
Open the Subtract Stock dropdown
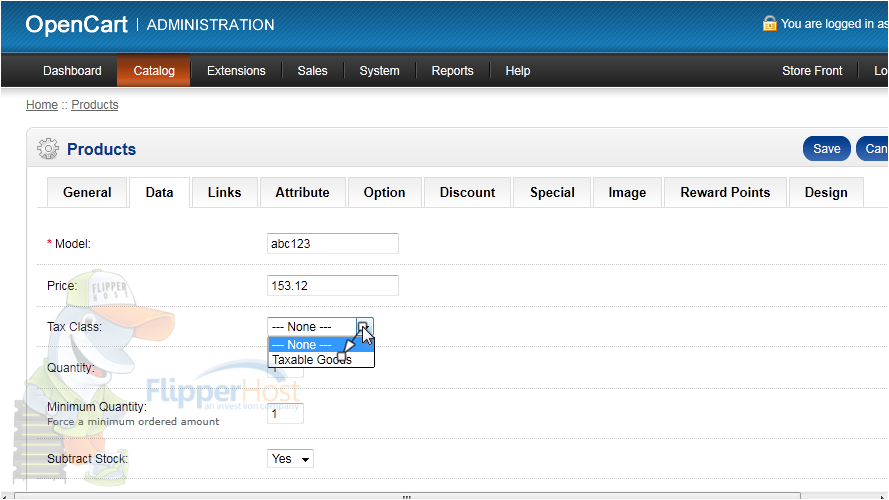click(290, 459)
